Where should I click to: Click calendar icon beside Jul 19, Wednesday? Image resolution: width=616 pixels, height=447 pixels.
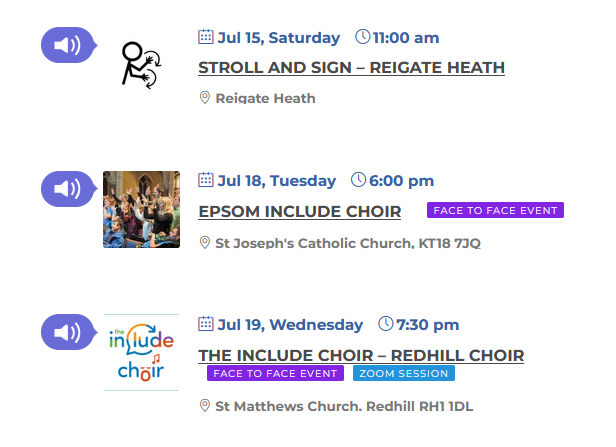click(206, 324)
